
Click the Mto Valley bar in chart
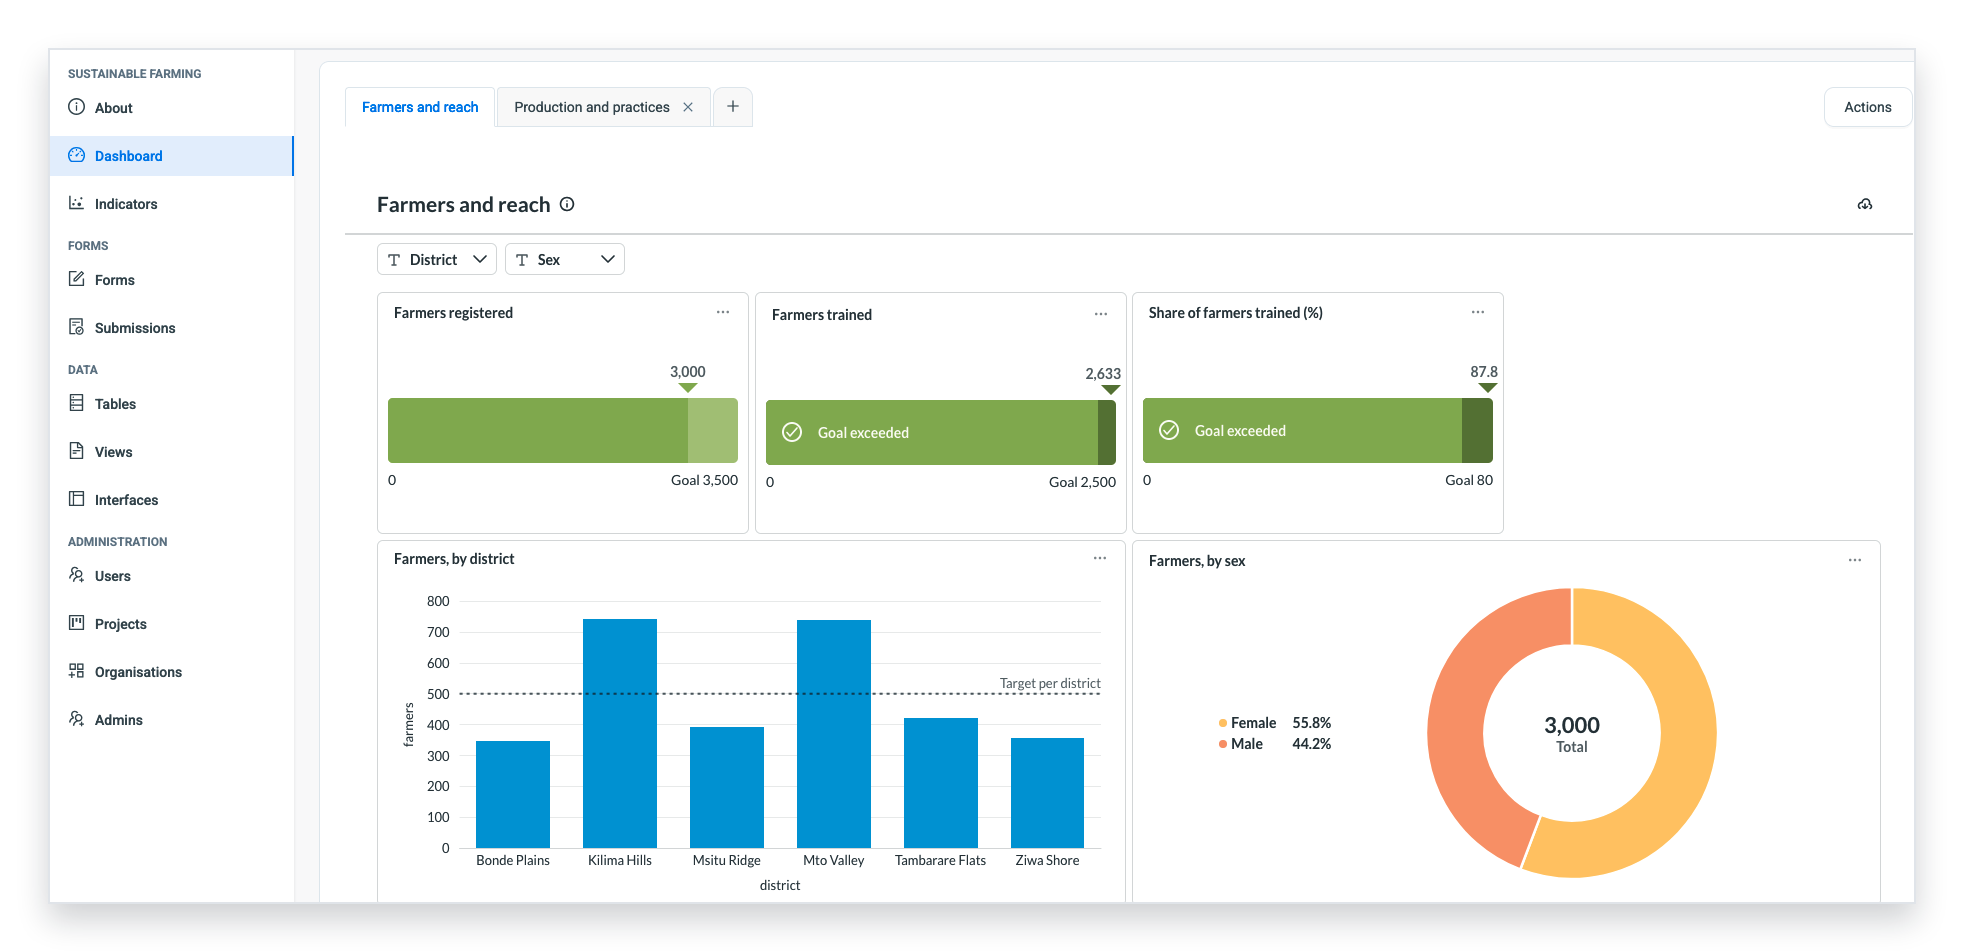(834, 734)
